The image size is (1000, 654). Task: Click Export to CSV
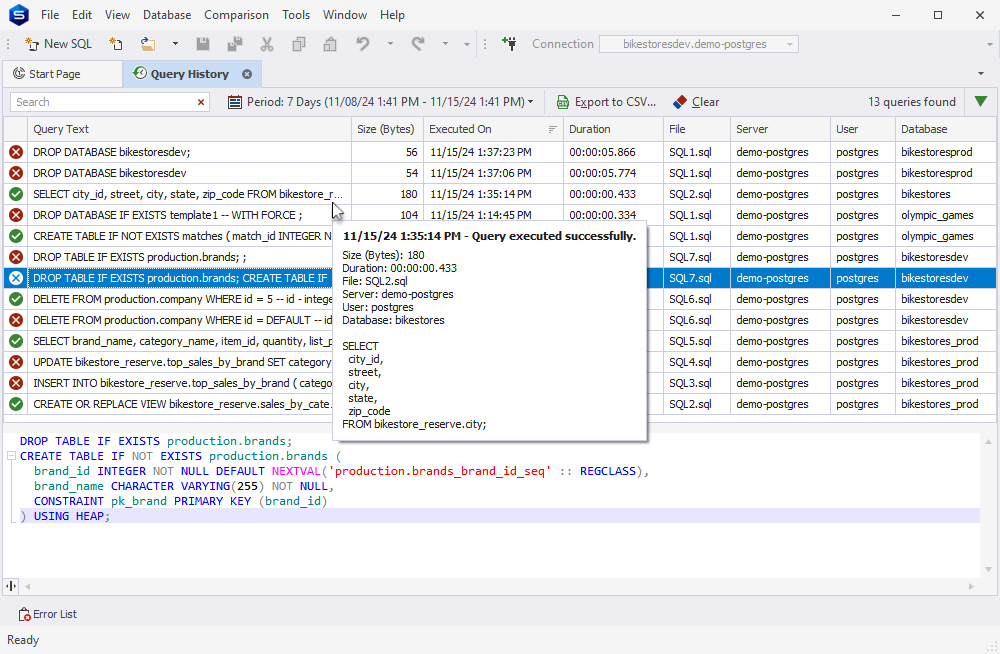(611, 101)
